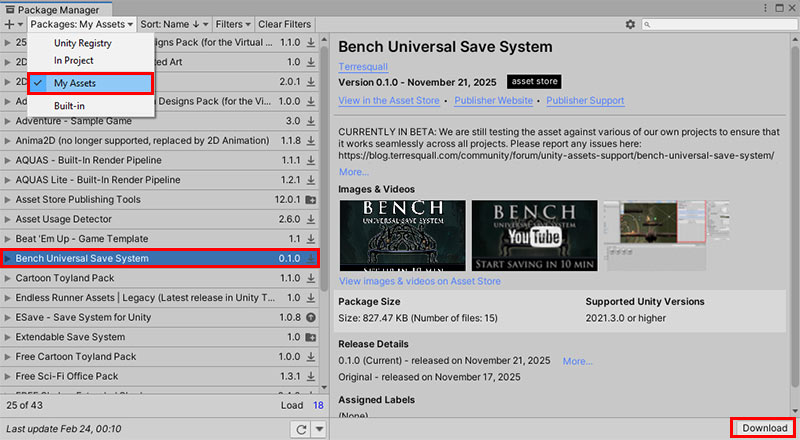
Task: Click the asset store tag badge
Action: 534,82
